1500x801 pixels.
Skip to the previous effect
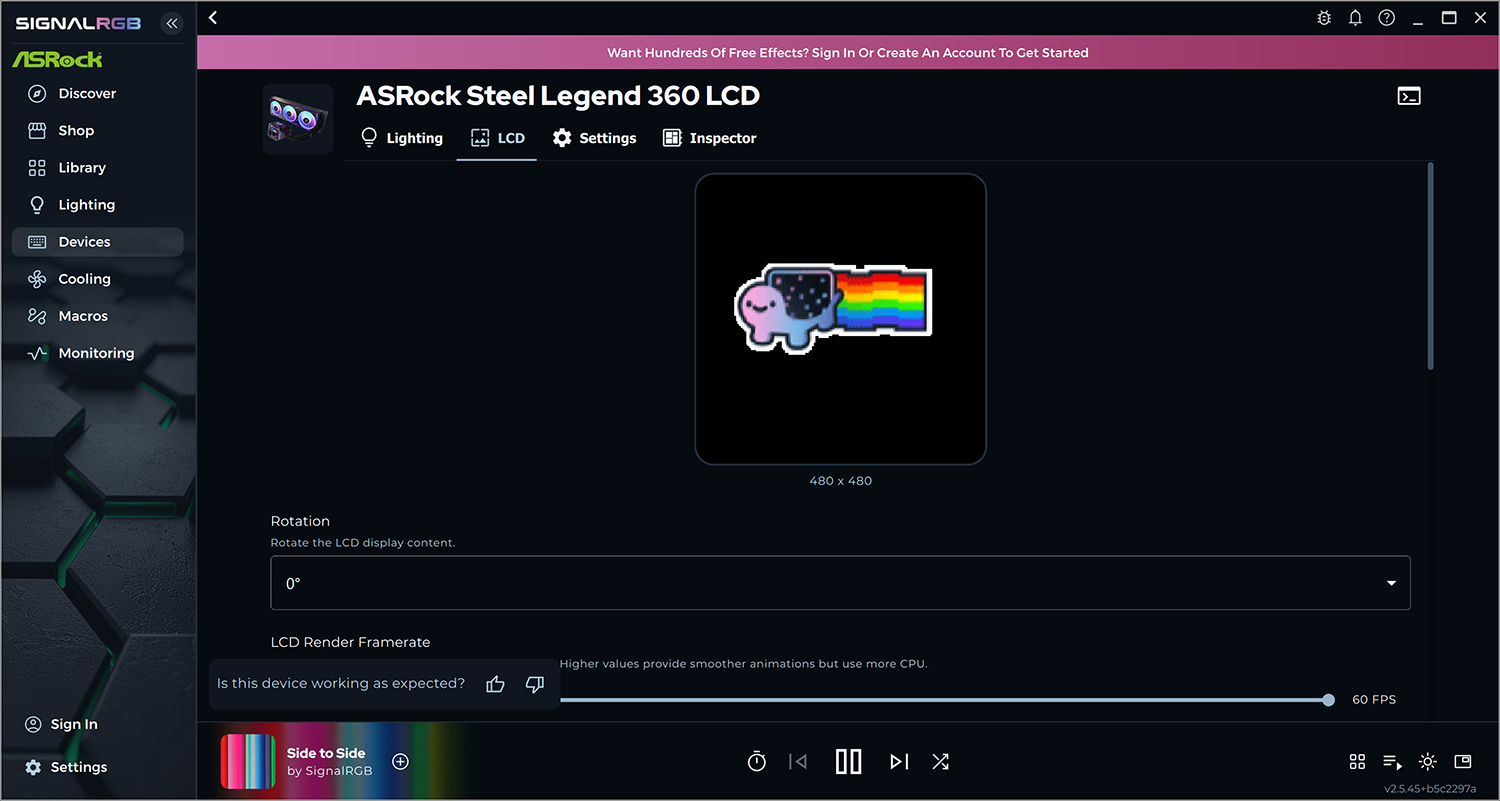(x=798, y=762)
